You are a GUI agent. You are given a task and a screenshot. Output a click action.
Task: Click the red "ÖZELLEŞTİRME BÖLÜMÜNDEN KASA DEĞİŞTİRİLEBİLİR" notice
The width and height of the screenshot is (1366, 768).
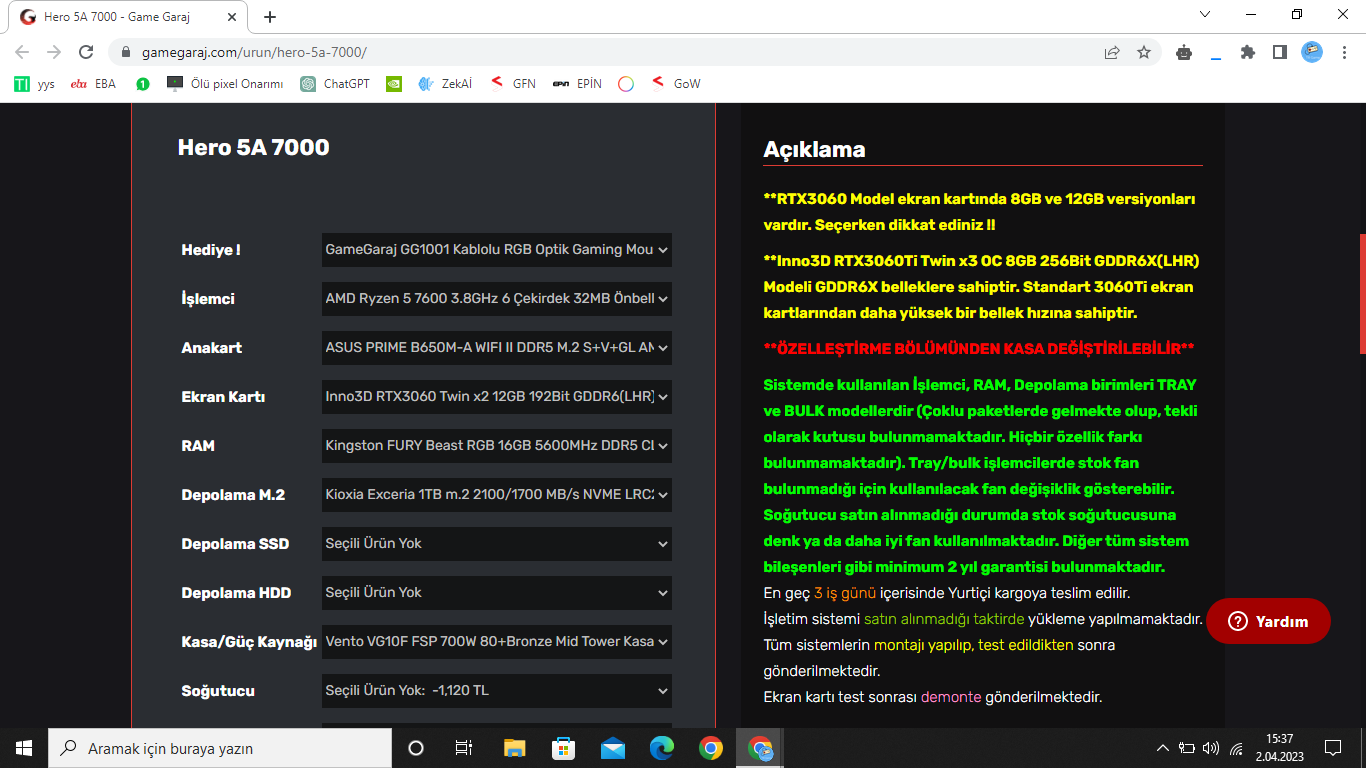[979, 349]
